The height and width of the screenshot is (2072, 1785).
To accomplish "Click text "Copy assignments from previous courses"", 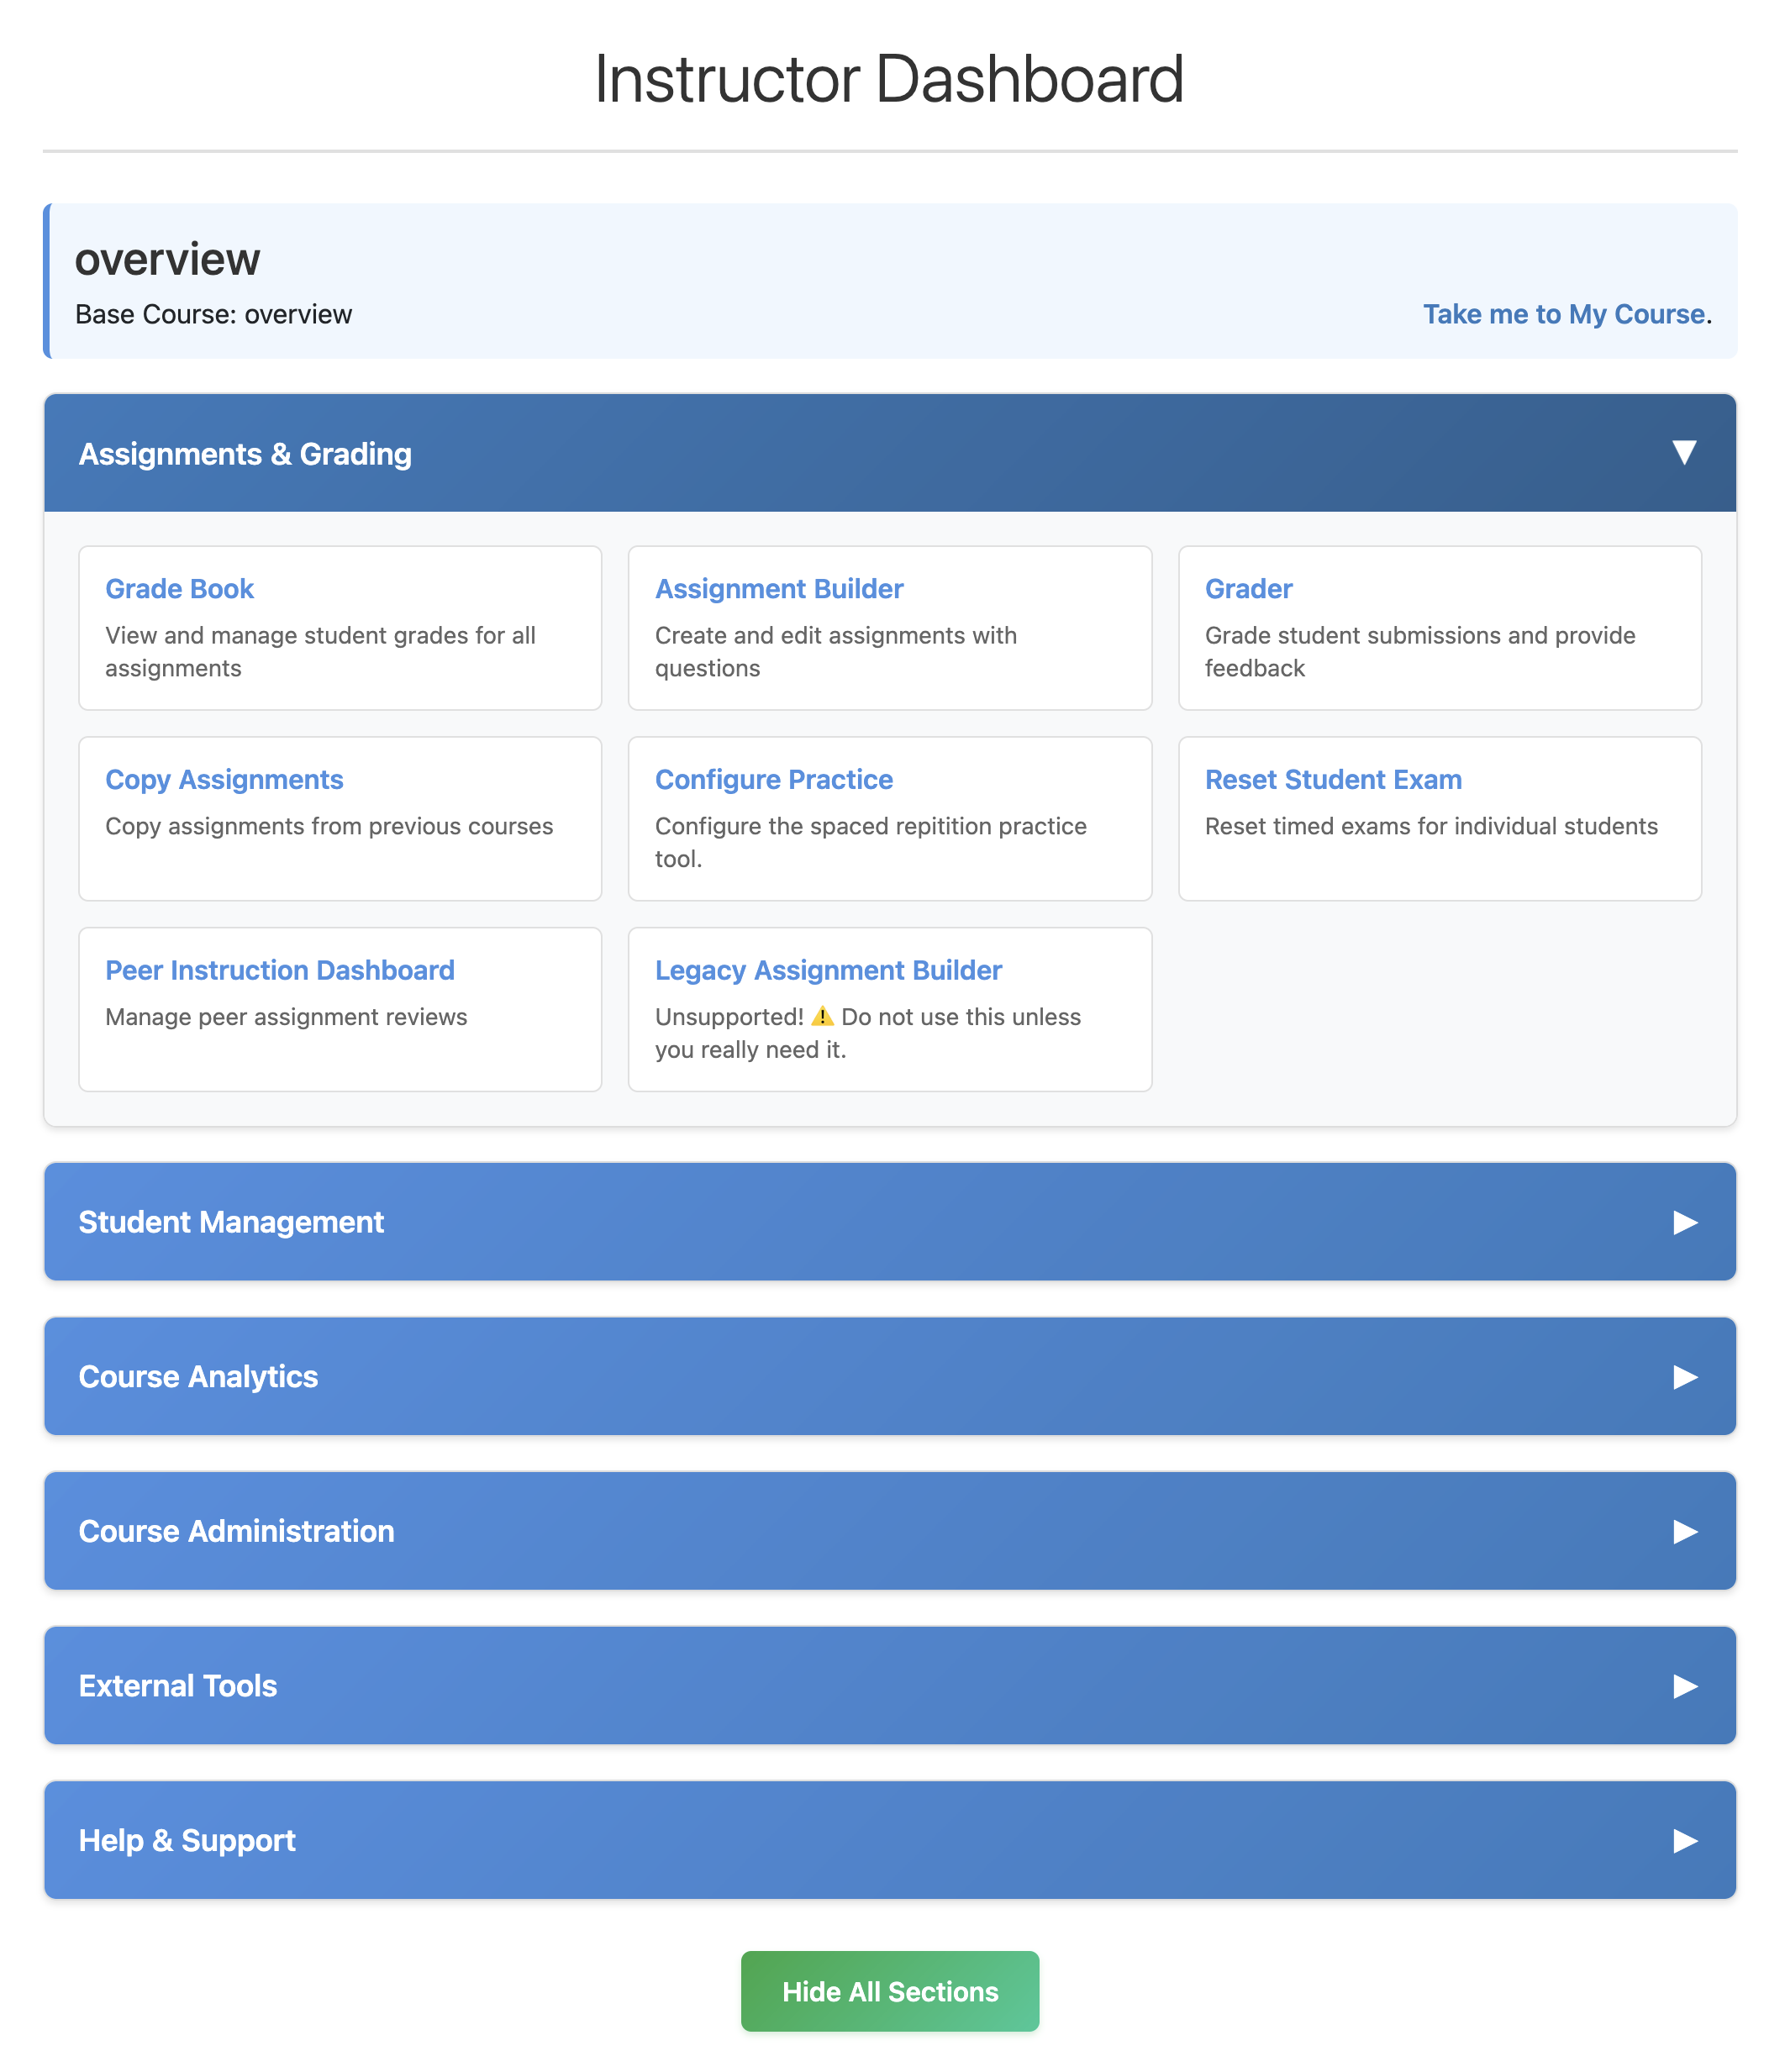I will coord(329,827).
